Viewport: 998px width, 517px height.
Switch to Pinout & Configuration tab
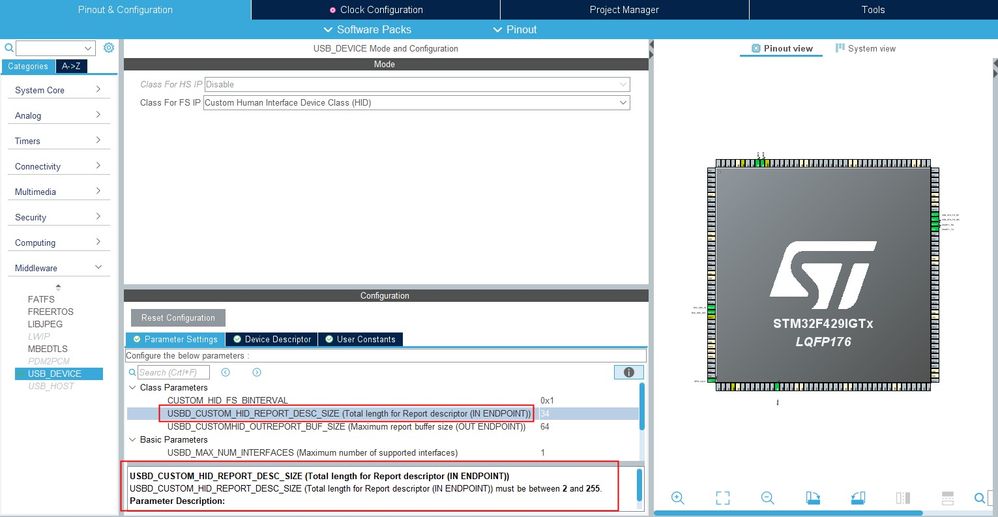[125, 10]
